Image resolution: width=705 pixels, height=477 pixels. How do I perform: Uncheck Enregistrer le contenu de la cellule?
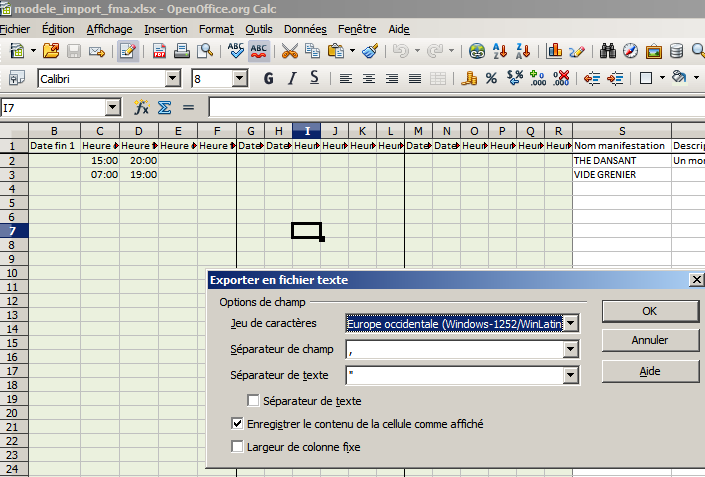(x=237, y=424)
